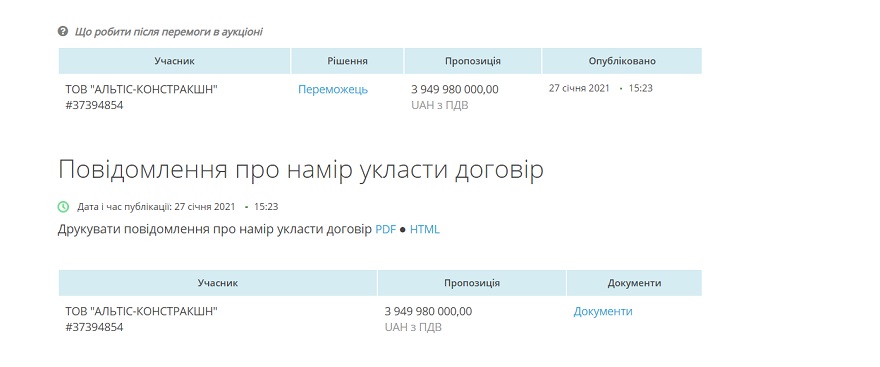This screenshot has width=880, height=367.
Task: Select the offer amount in winner table
Action: (x=455, y=89)
